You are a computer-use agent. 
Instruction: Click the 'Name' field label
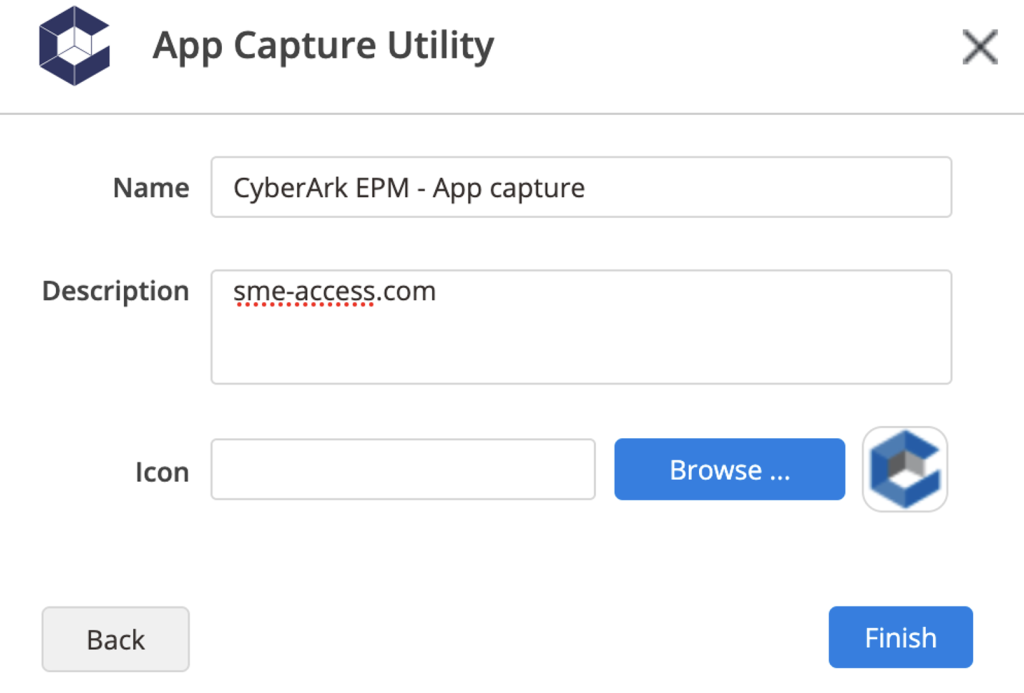coord(151,188)
